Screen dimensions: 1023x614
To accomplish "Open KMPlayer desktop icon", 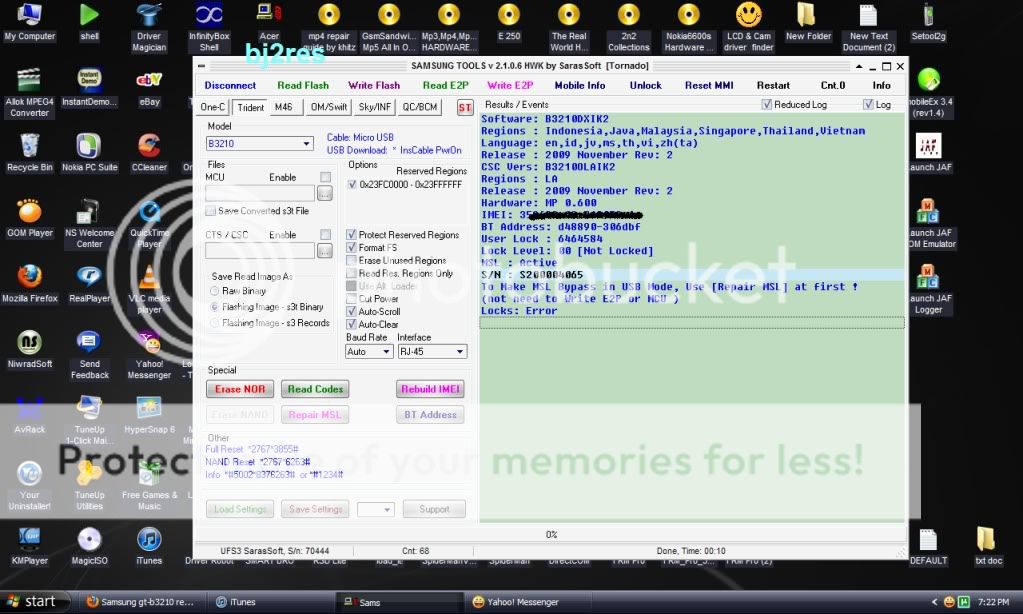I will (x=29, y=546).
